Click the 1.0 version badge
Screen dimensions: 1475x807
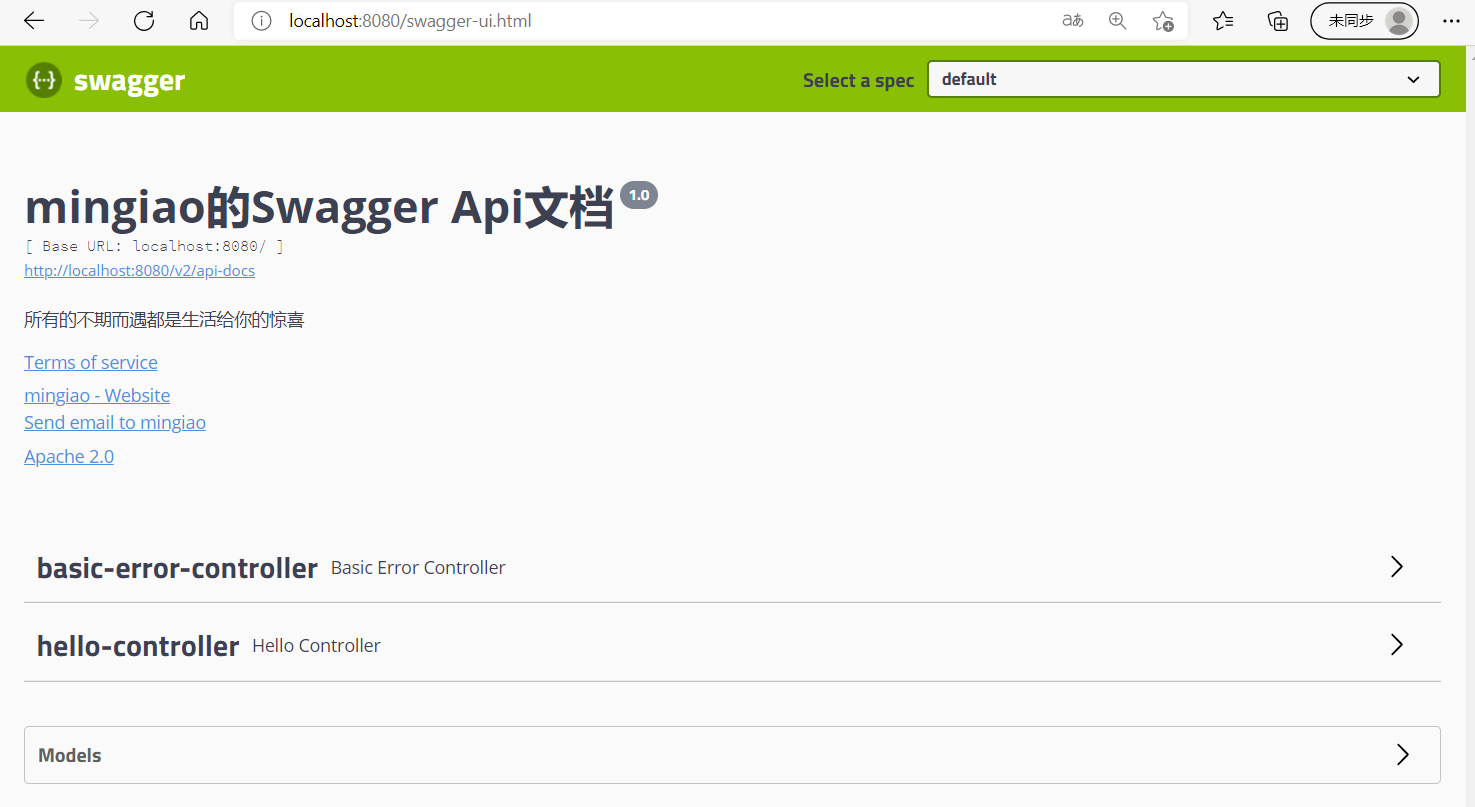click(x=639, y=195)
